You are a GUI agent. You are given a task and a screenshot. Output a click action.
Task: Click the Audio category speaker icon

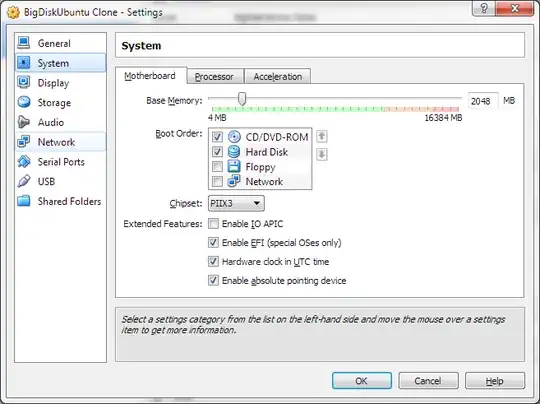click(x=23, y=122)
